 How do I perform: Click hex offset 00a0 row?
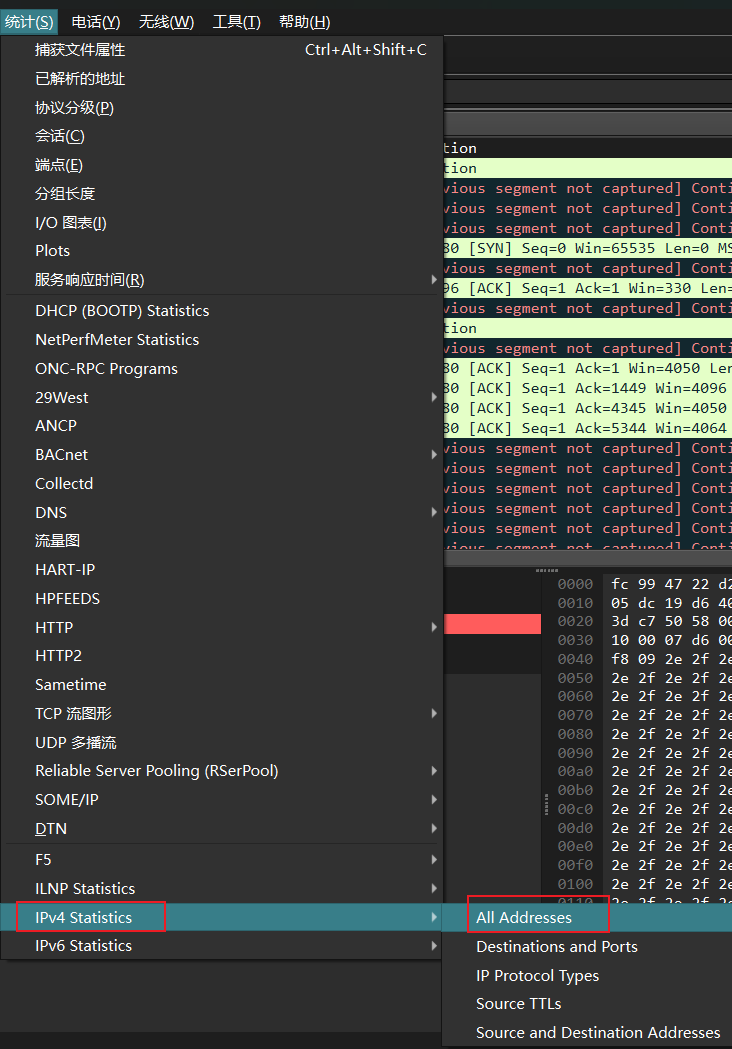coord(575,771)
